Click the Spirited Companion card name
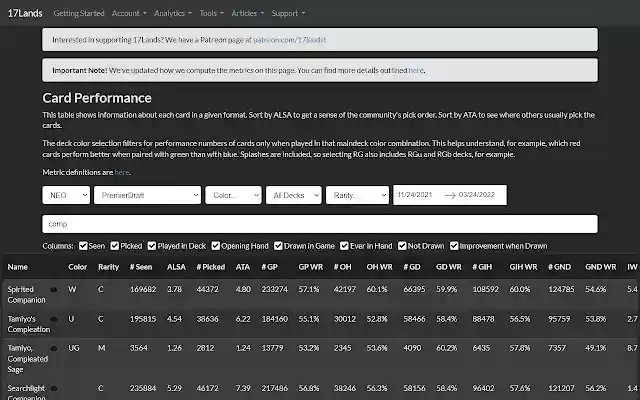 (27, 295)
